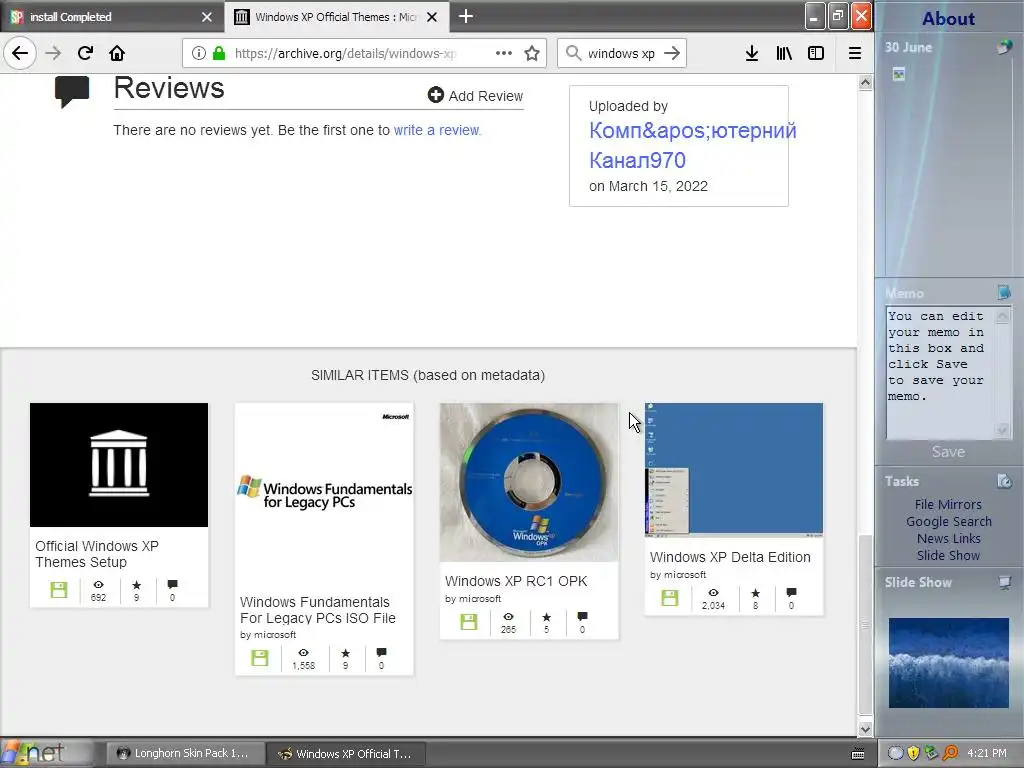Image resolution: width=1024 pixels, height=768 pixels.
Task: Click the page scrollbar down arrow
Action: (865, 729)
